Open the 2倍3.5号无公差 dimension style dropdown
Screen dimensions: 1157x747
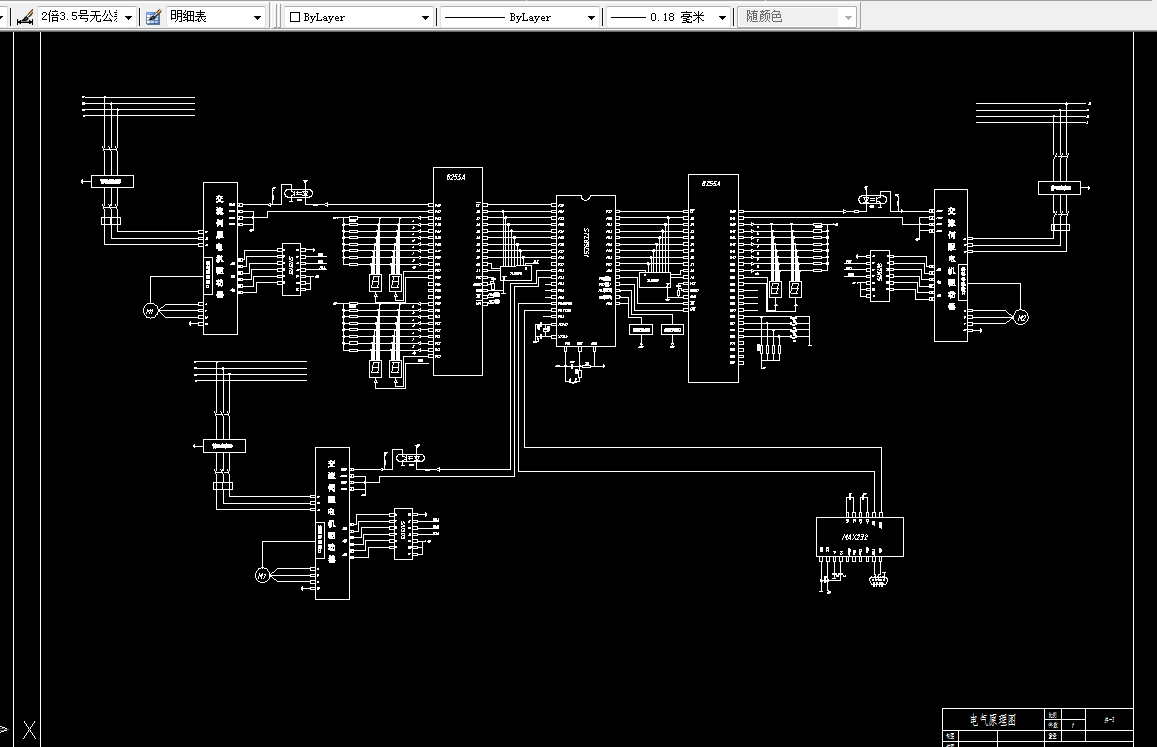[x=128, y=17]
